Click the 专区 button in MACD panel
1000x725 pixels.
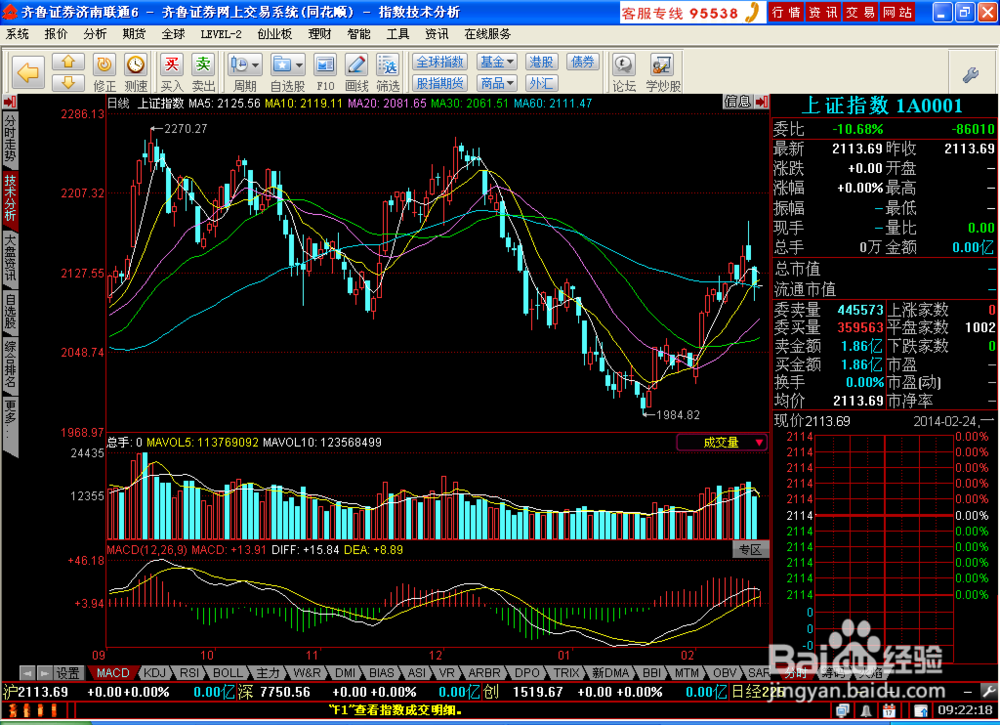point(751,550)
